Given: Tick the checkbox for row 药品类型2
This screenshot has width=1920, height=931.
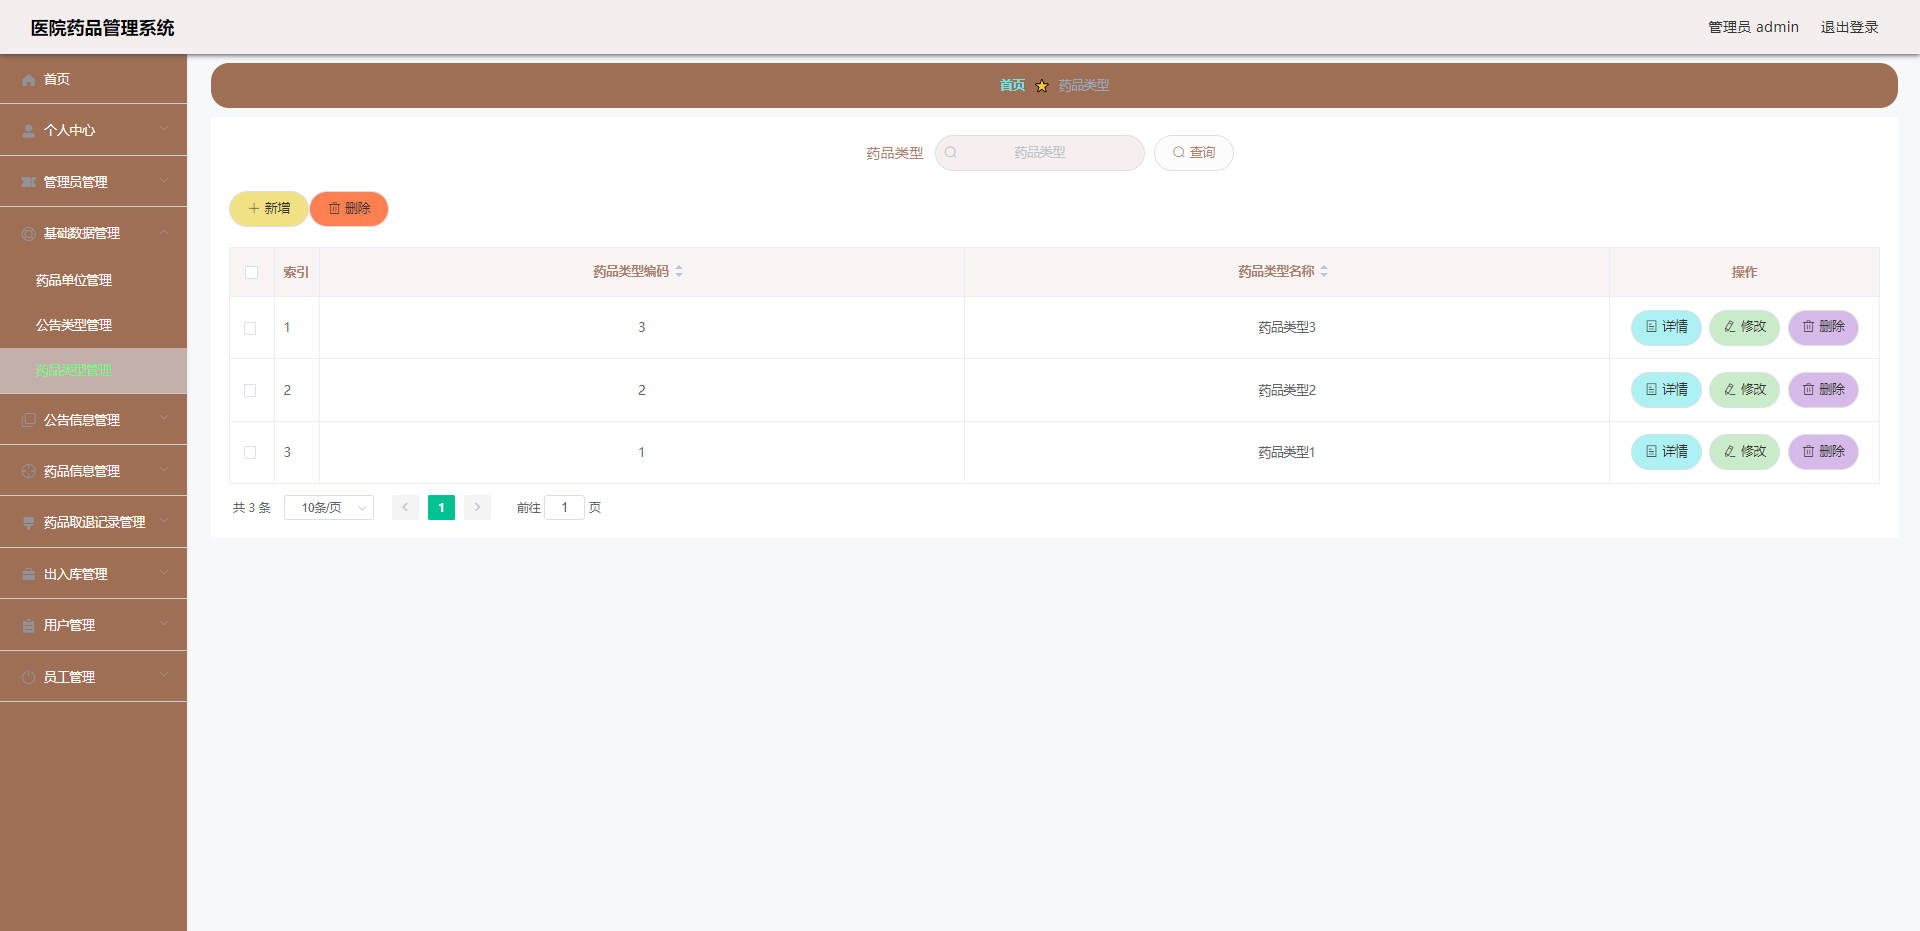Looking at the screenshot, I should point(250,391).
